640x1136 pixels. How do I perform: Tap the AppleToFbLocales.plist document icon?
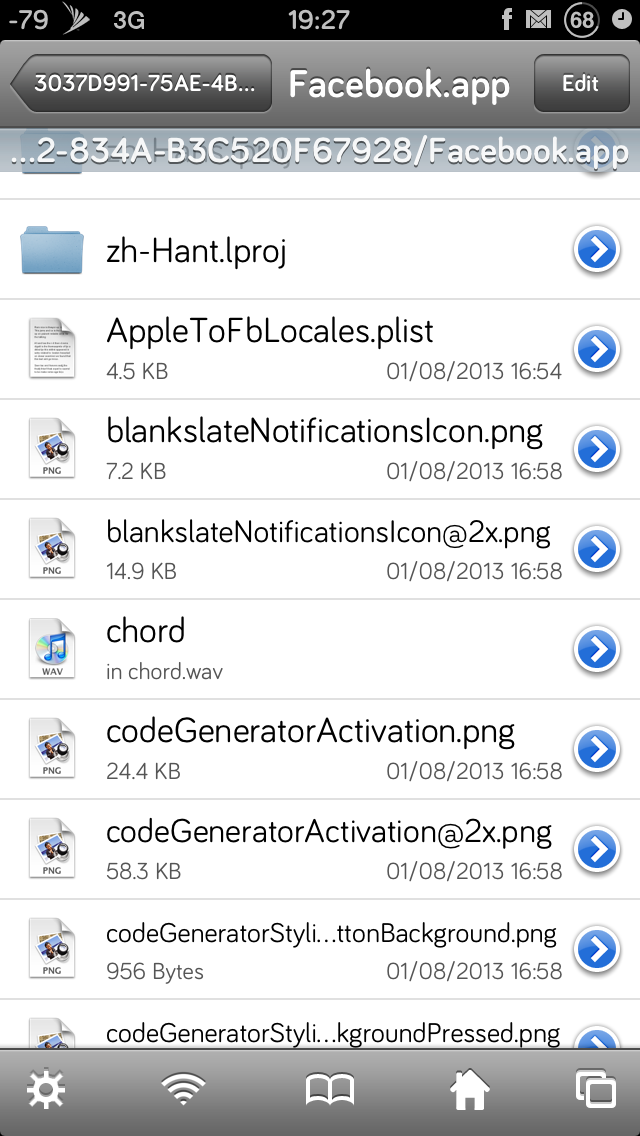click(52, 348)
